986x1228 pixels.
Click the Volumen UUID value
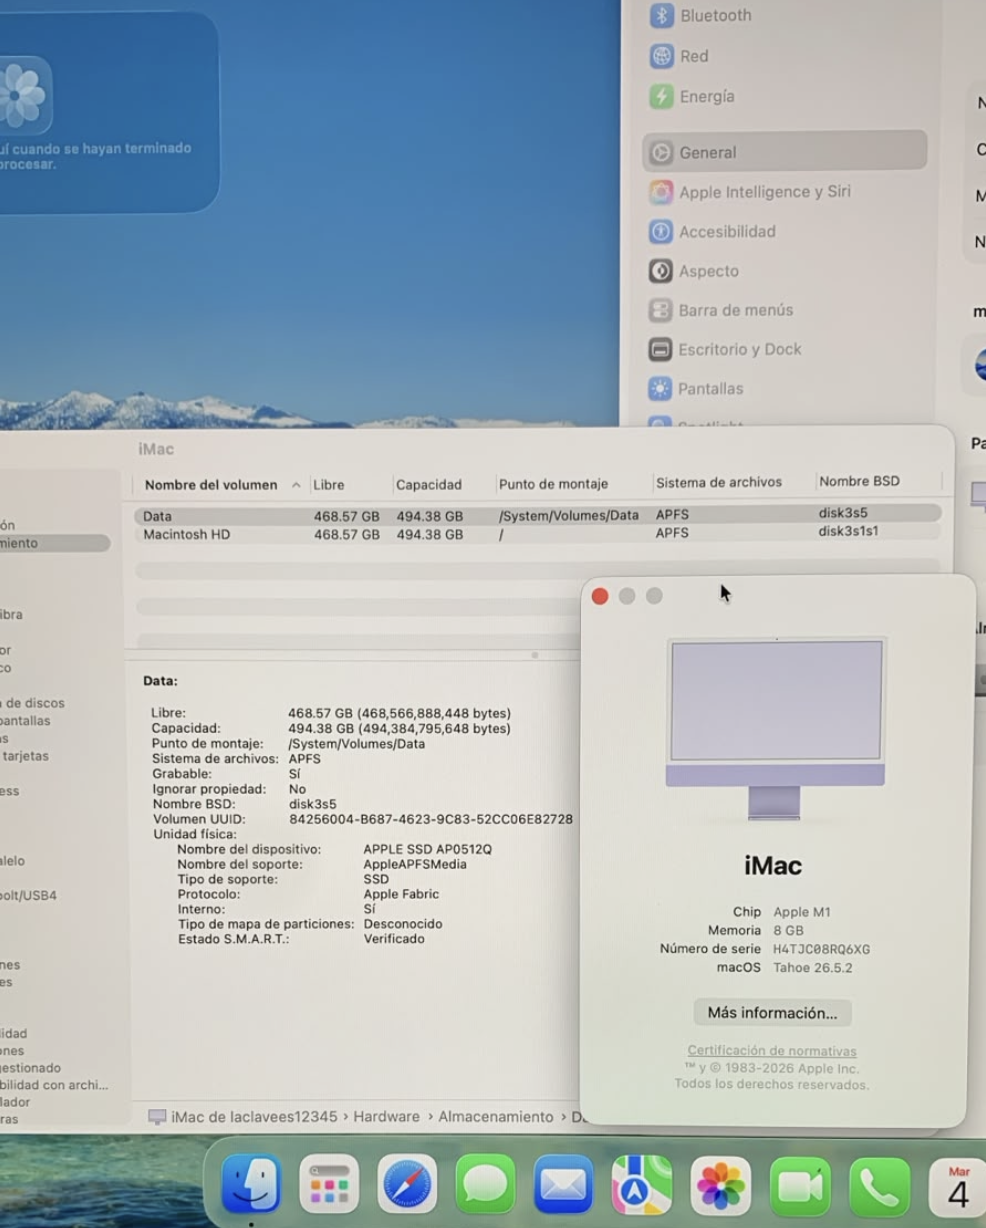click(431, 819)
